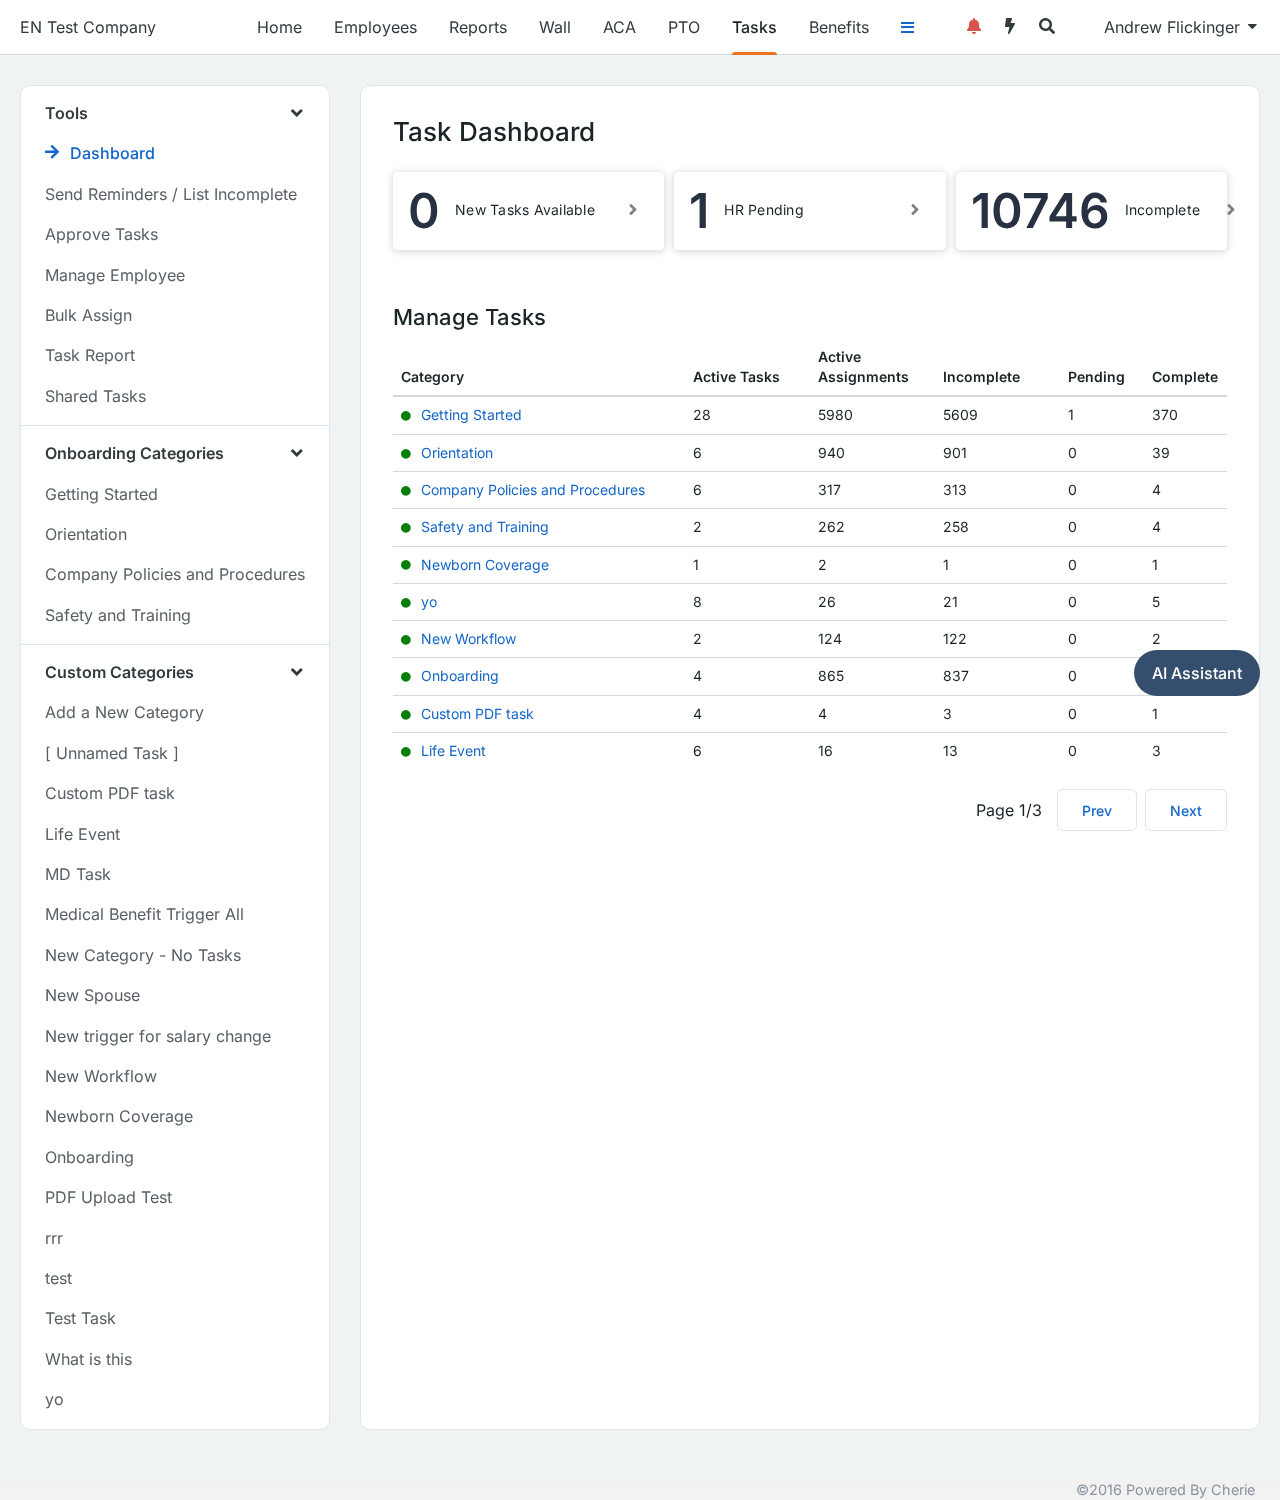Open Safety and Training table link
Image resolution: width=1280 pixels, height=1500 pixels.
(484, 527)
